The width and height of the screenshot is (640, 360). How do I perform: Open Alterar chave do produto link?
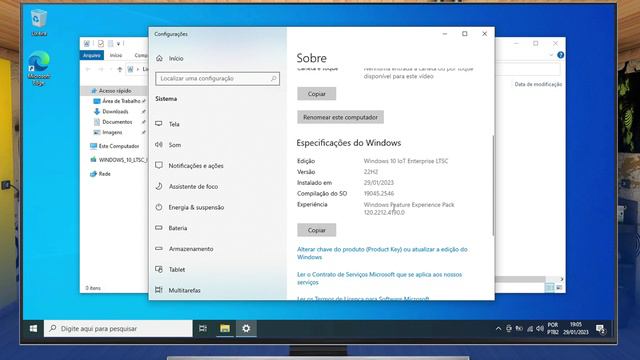tap(382, 253)
